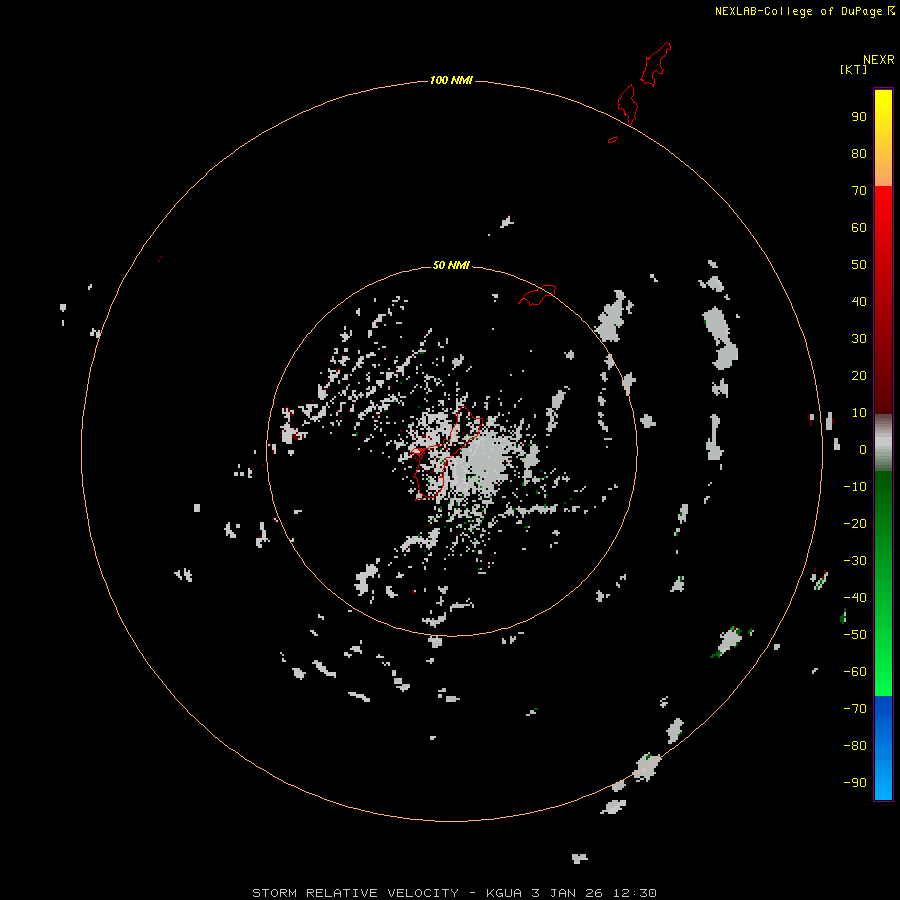
Task: Click the Storm Relative Velocity KGUA title text
Action: click(x=454, y=893)
